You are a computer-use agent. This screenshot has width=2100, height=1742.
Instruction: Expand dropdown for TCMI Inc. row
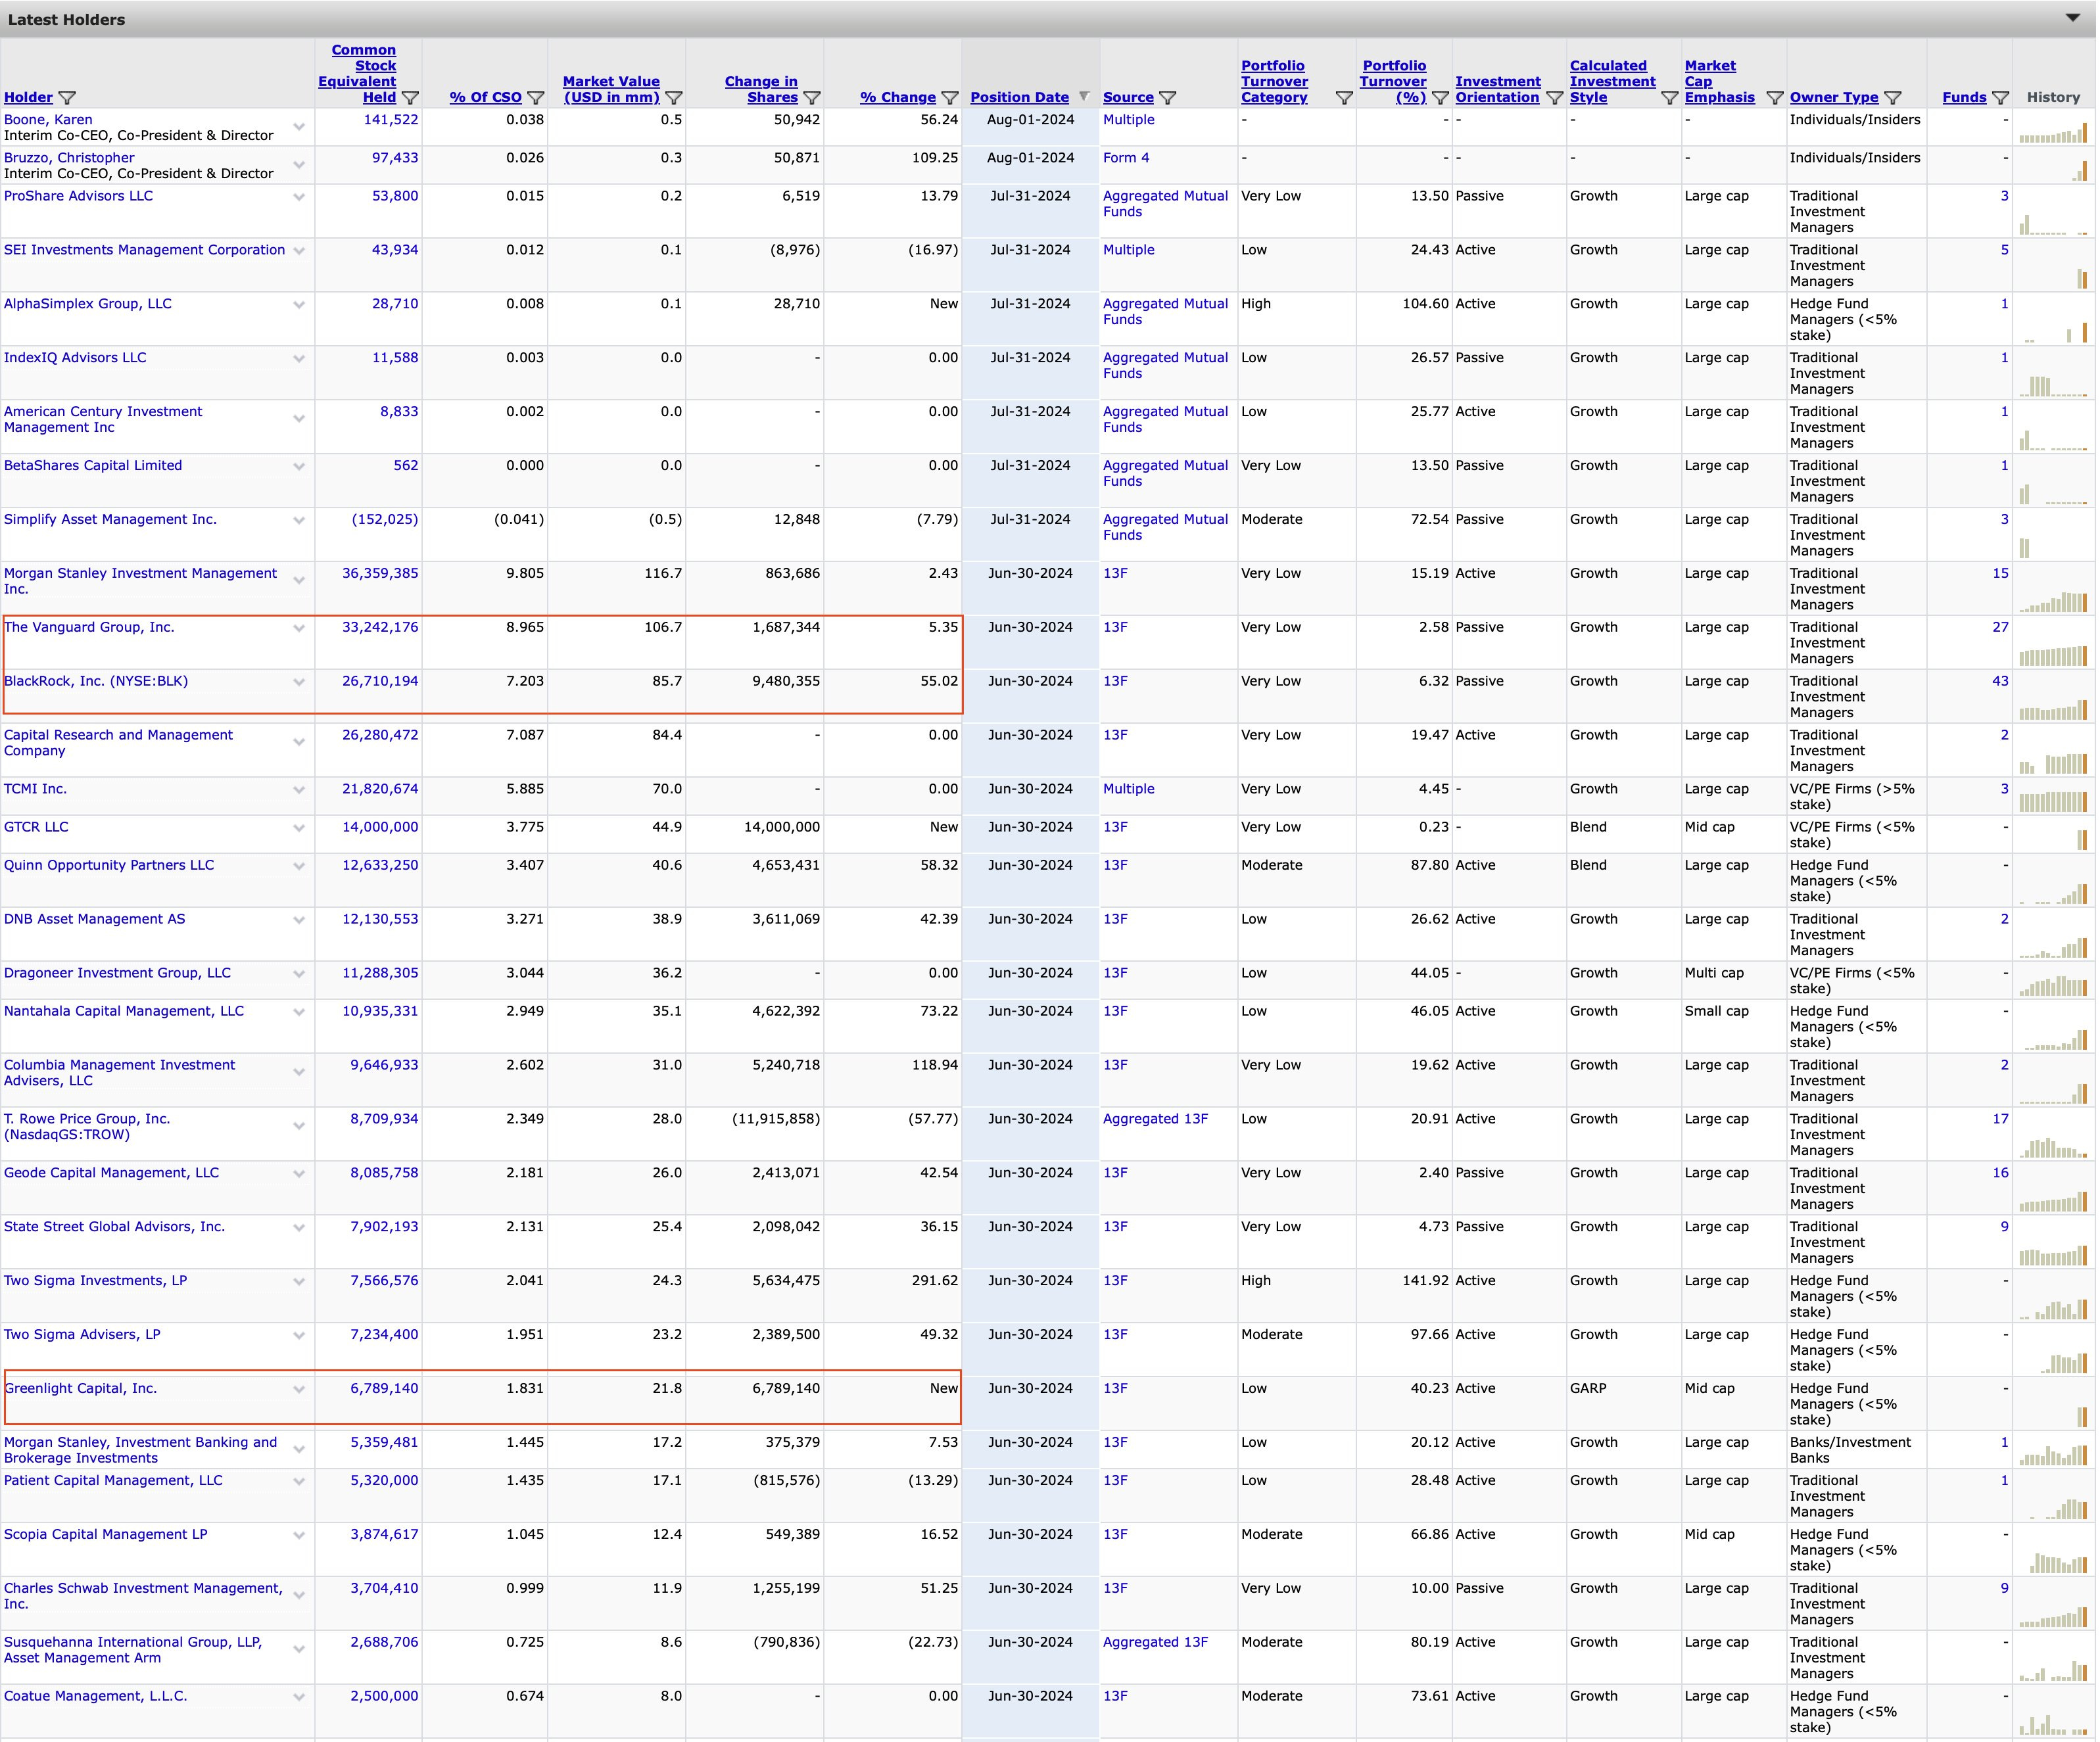[x=299, y=790]
